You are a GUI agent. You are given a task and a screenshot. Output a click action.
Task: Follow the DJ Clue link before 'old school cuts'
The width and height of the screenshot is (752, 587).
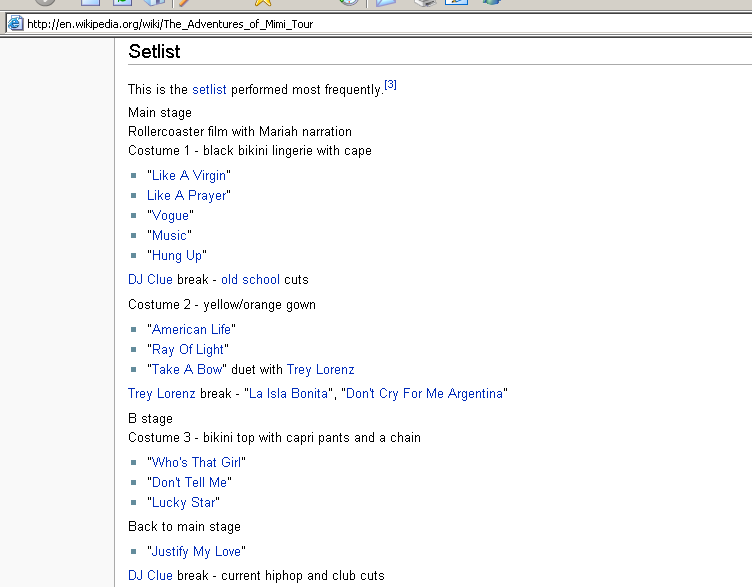pos(150,280)
